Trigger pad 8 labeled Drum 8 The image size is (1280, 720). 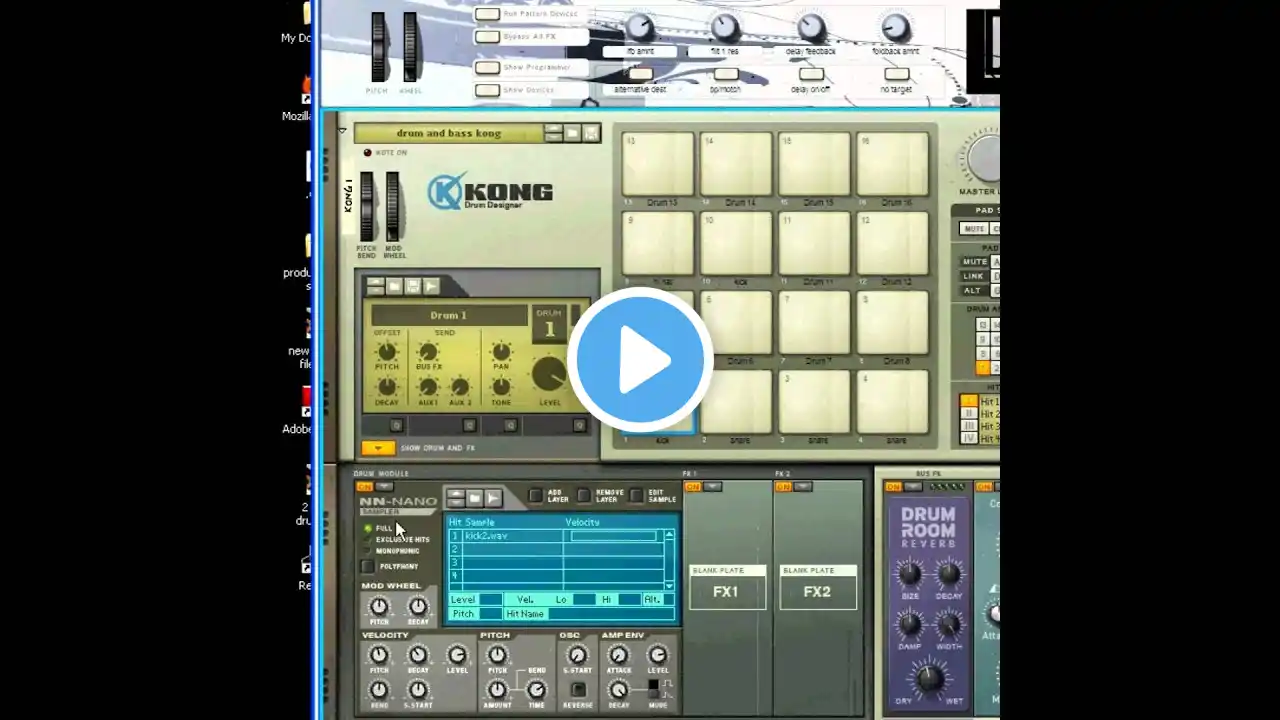[893, 323]
